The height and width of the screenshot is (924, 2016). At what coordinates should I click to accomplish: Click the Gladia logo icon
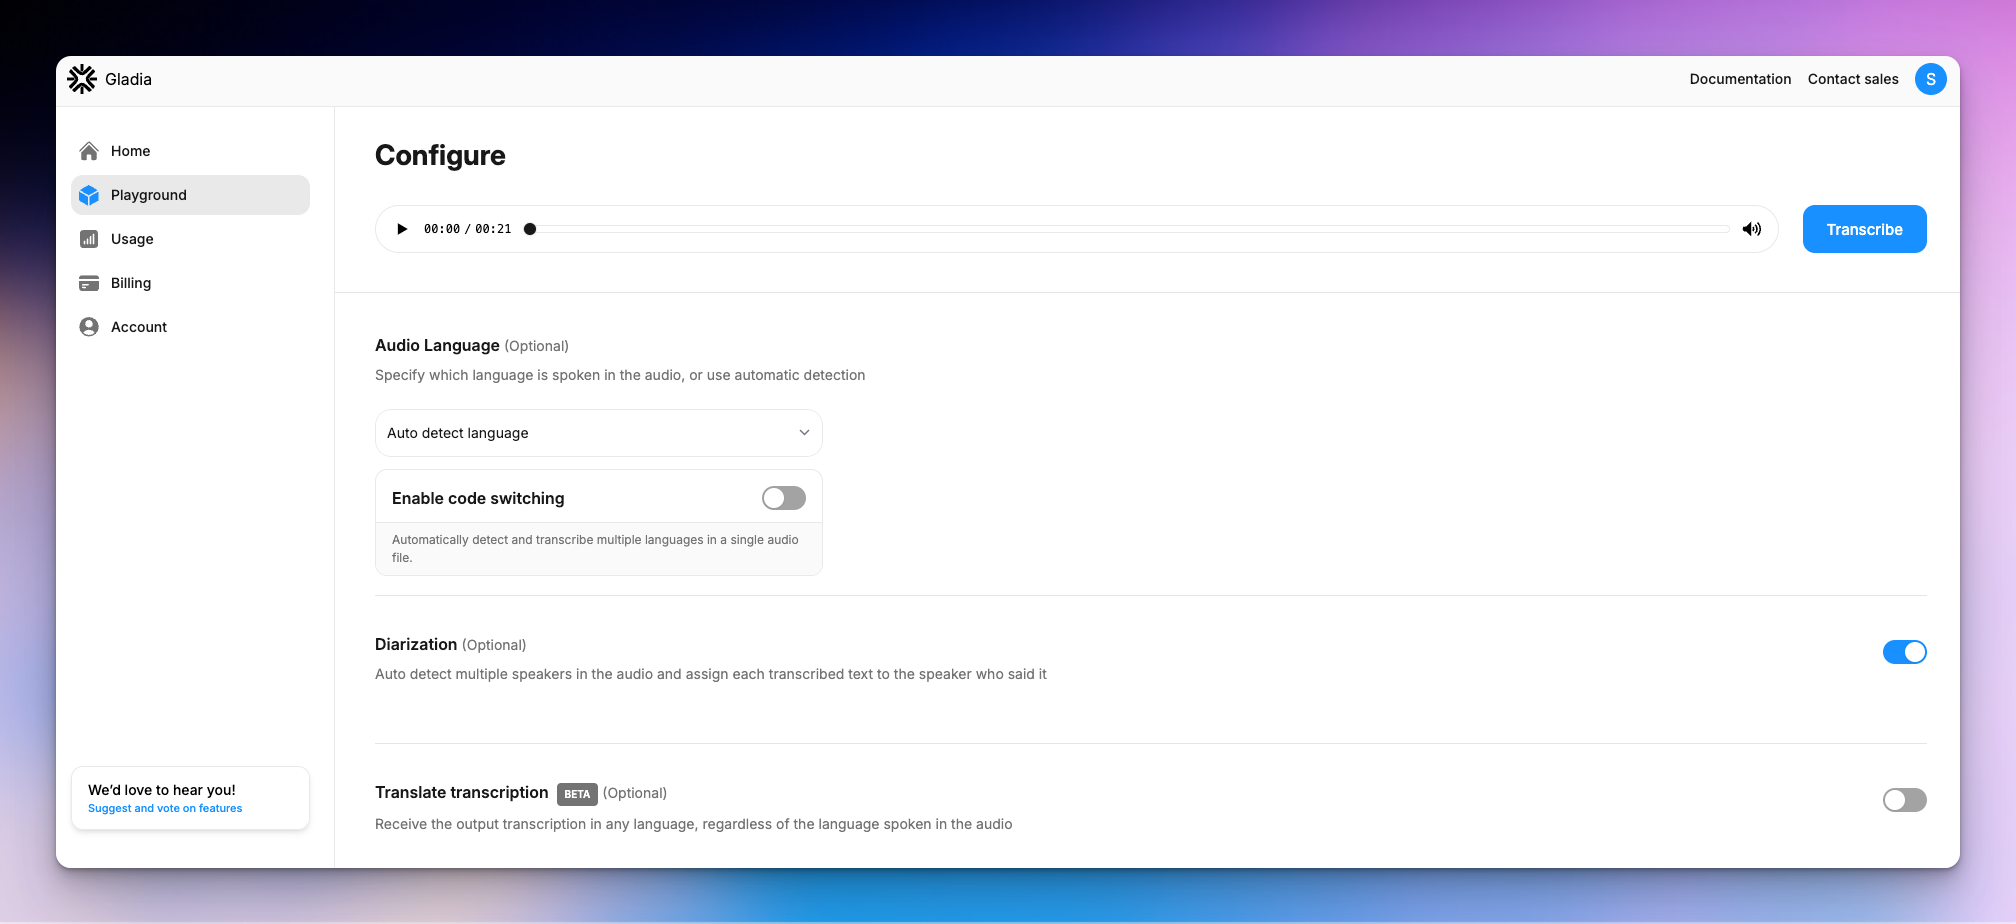pos(82,79)
